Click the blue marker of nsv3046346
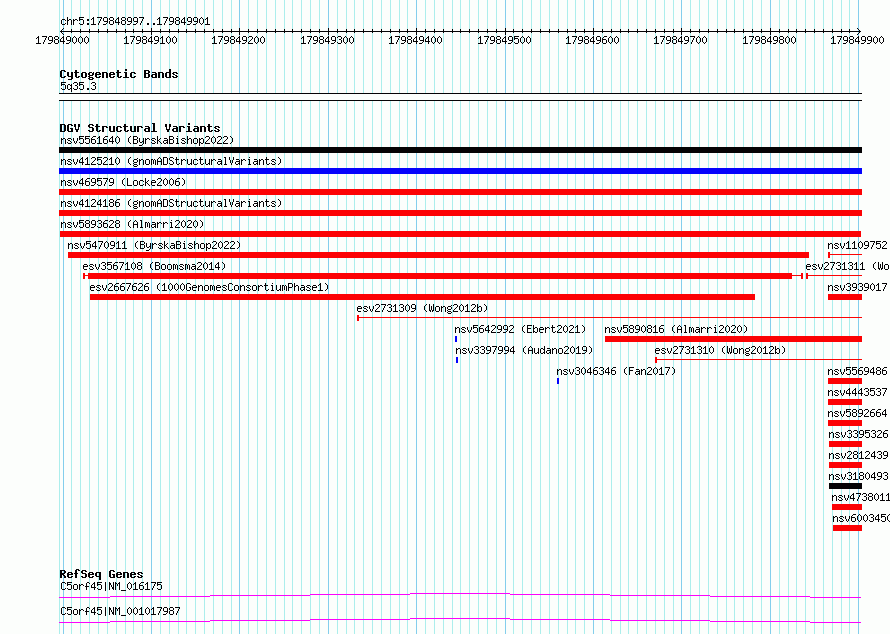Screen dimensions: 890x634 (558, 381)
